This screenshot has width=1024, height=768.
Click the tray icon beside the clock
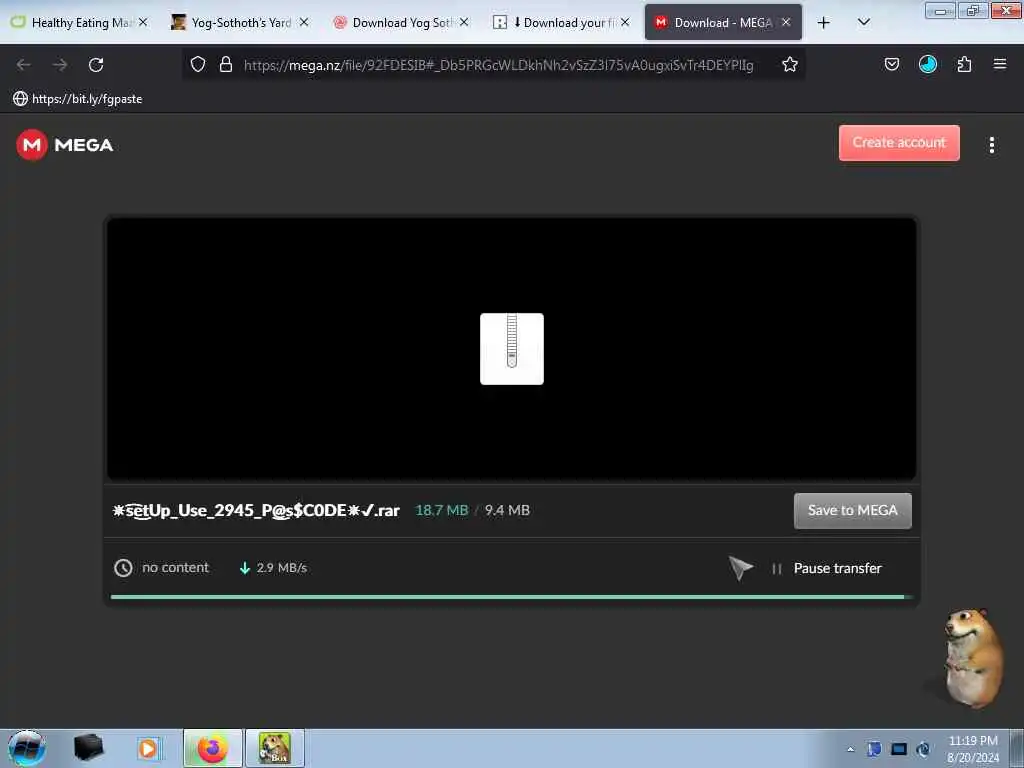pyautogui.click(x=923, y=749)
